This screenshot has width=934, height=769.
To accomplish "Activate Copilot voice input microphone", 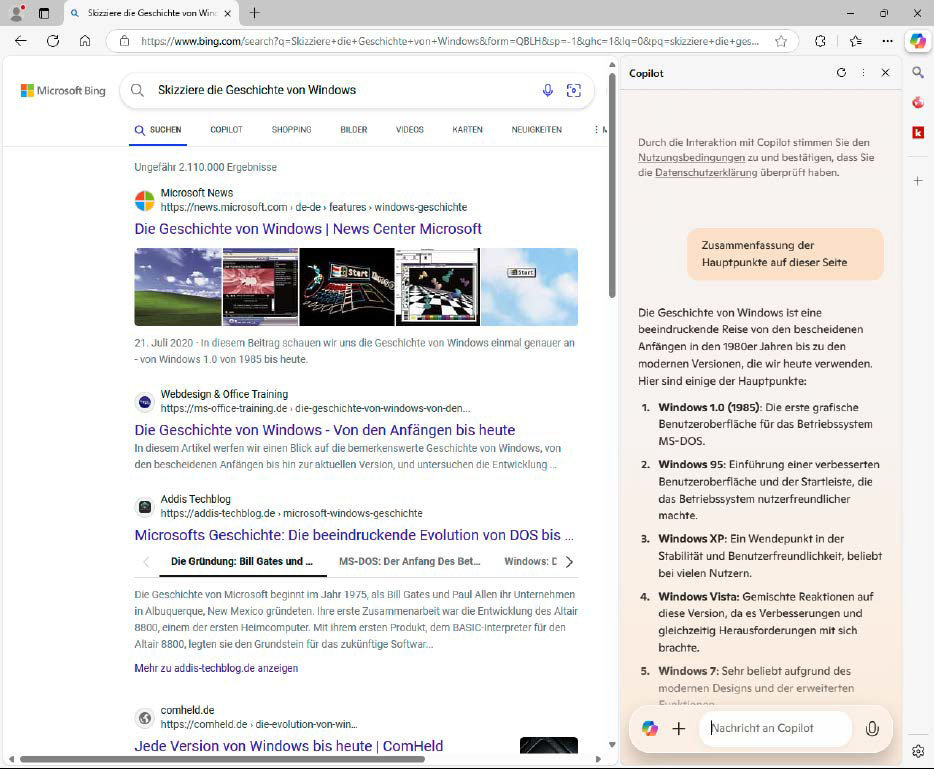I will pos(872,728).
